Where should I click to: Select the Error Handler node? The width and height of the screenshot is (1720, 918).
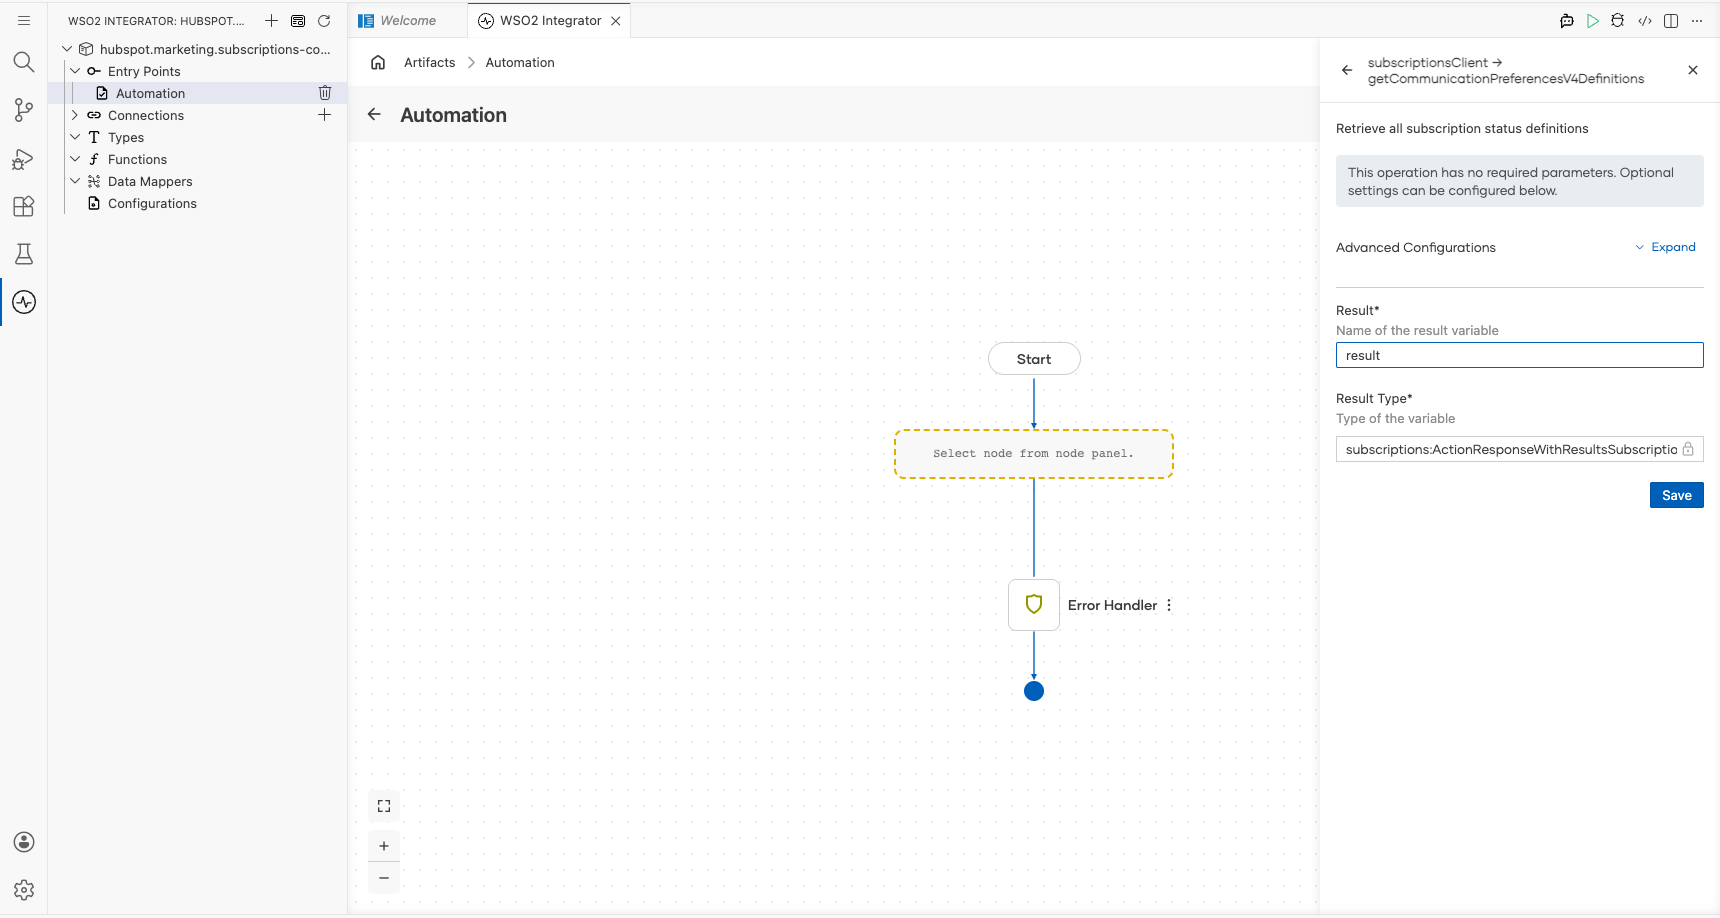(x=1034, y=605)
